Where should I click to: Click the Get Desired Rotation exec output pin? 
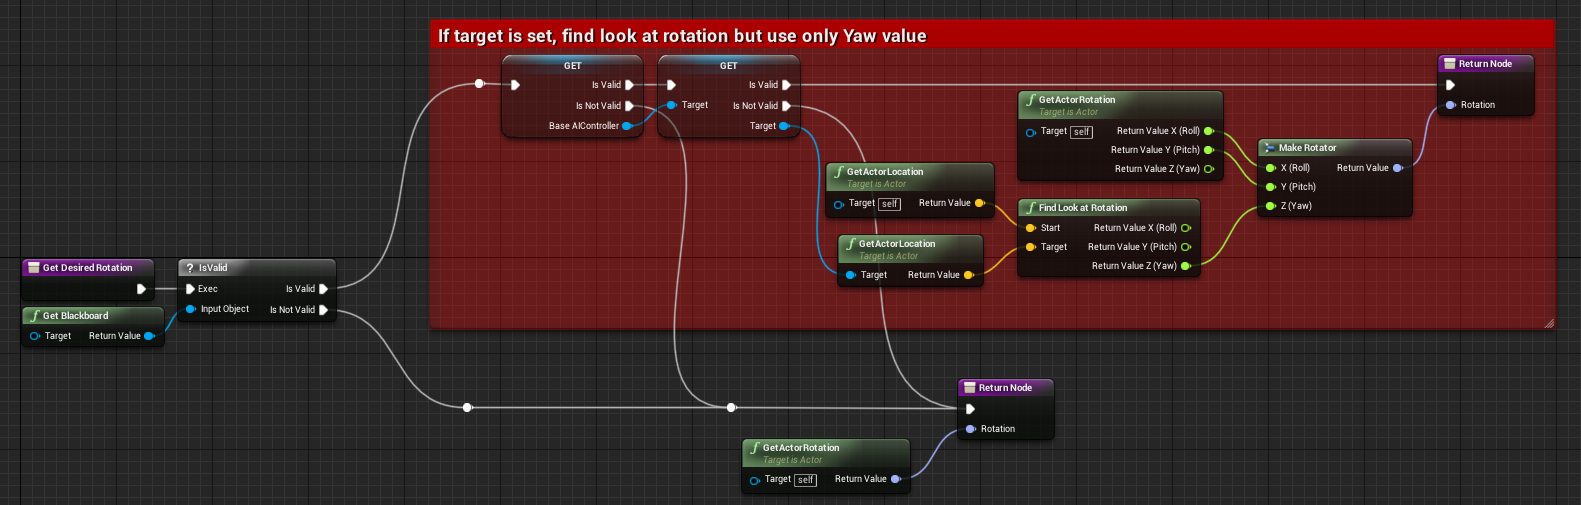(x=141, y=289)
